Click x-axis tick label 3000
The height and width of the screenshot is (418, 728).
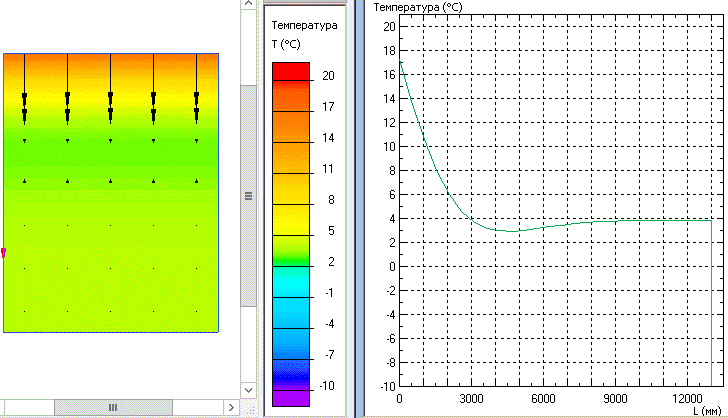tap(472, 398)
